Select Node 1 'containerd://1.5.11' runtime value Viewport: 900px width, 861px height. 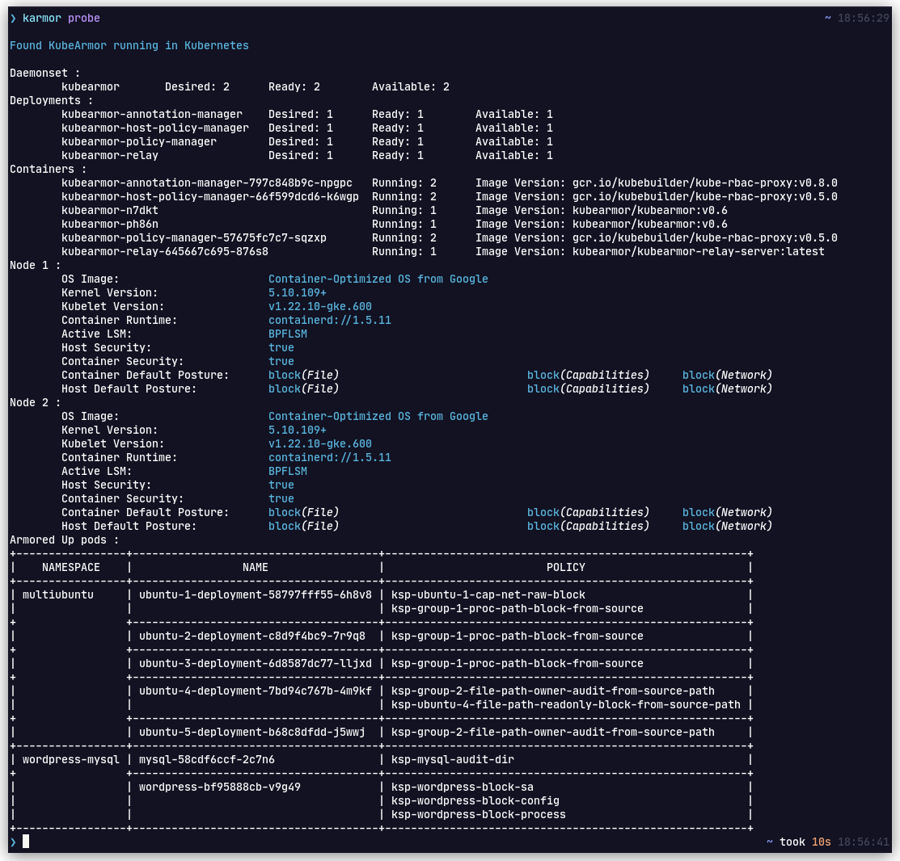[329, 320]
